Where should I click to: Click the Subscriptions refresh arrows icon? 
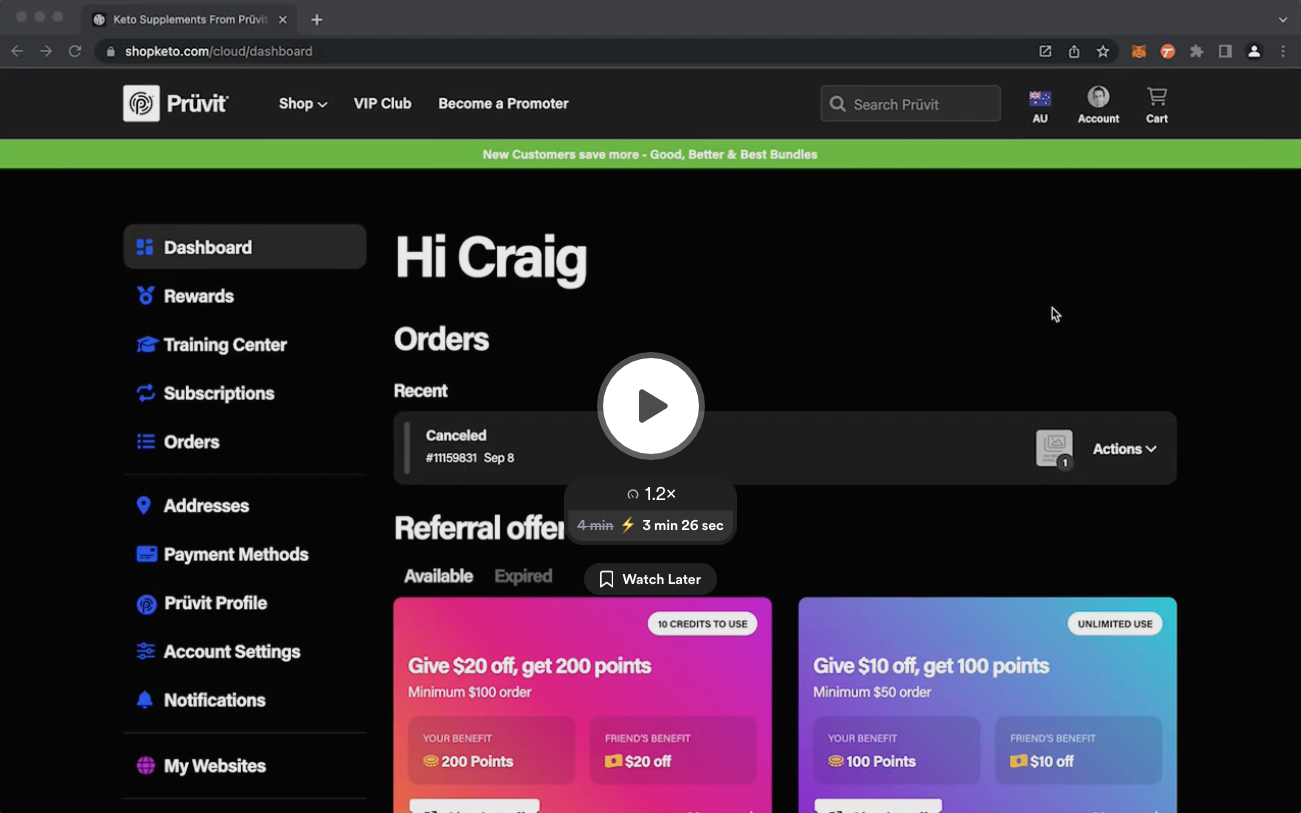[x=146, y=393]
